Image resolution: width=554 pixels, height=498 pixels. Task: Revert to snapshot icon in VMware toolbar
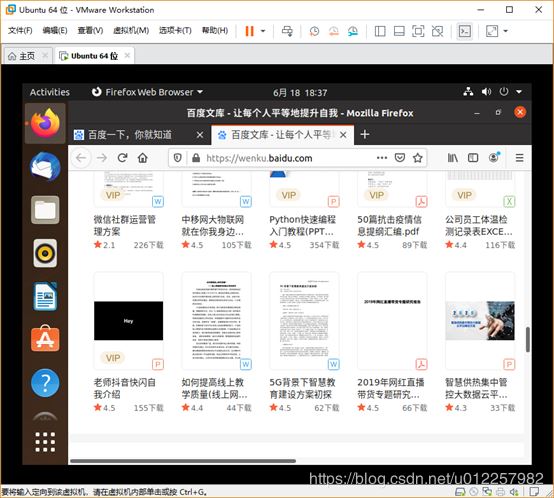click(x=334, y=31)
